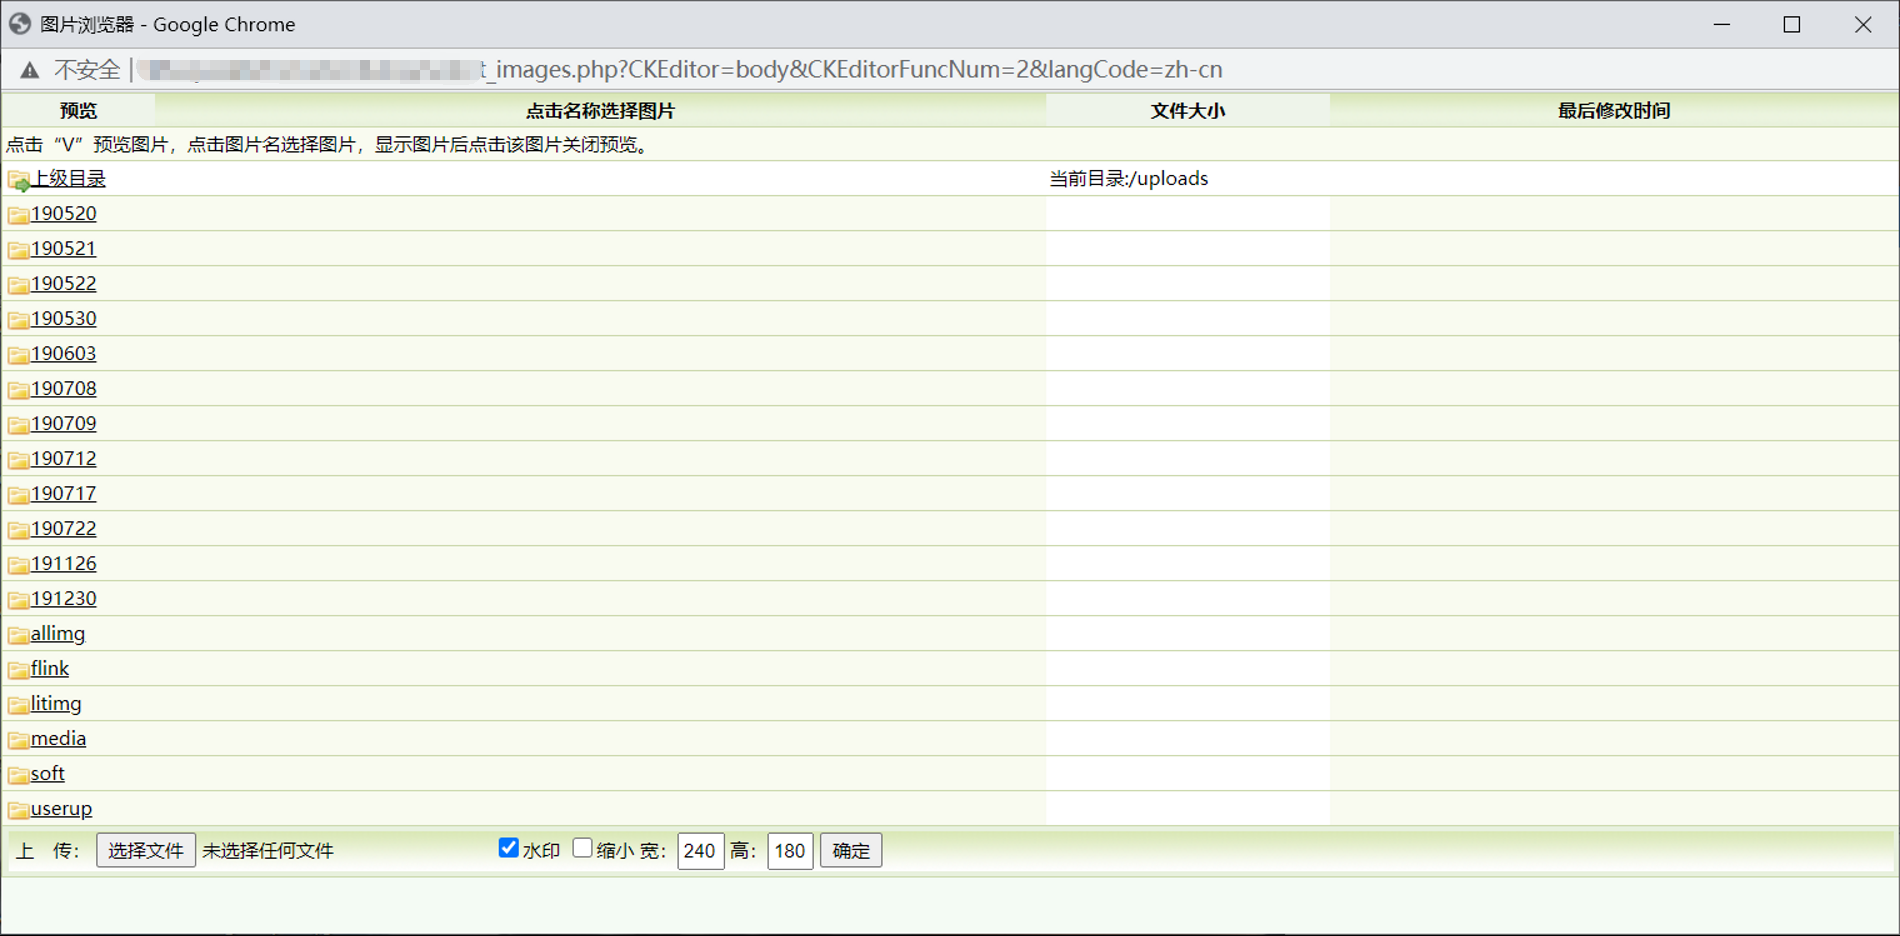Open the 190603 folder link
Viewport: 1900px width, 936px height.
point(64,353)
